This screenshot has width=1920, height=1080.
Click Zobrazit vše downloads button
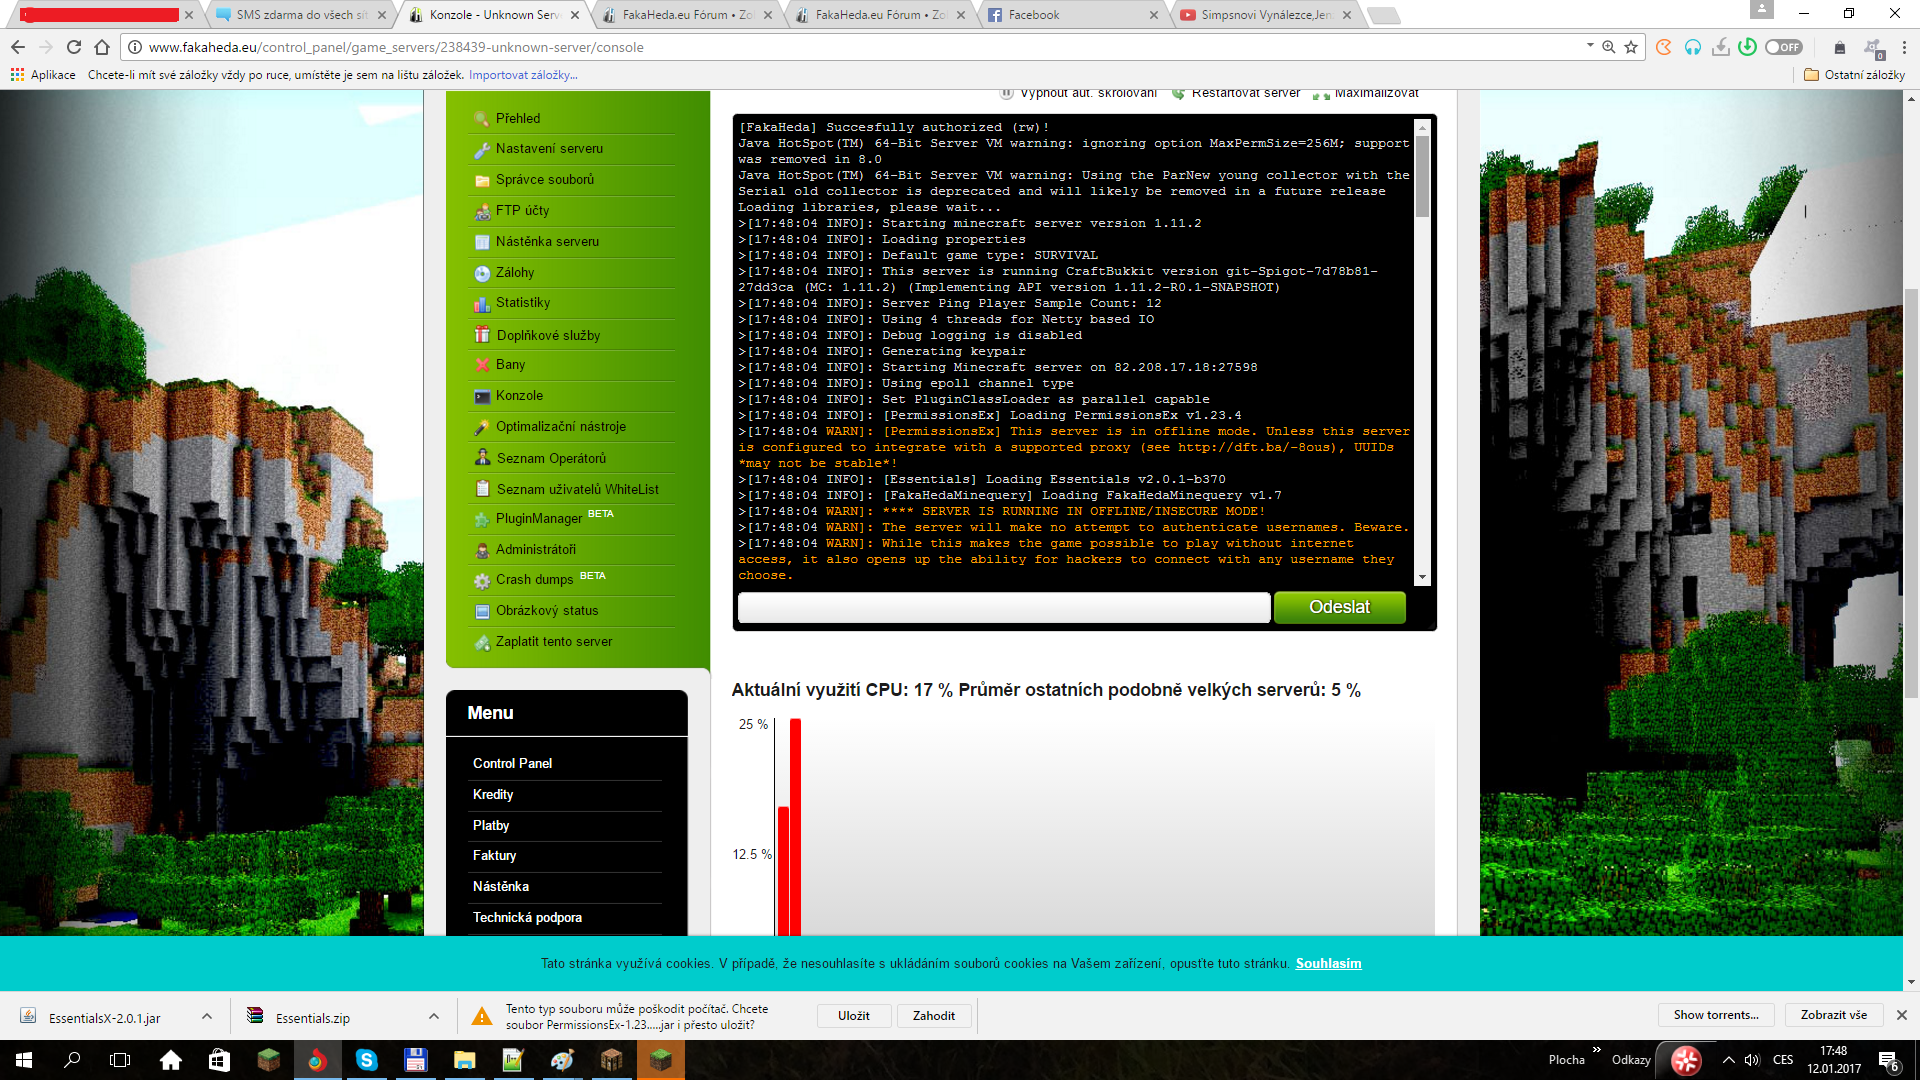1834,1015
